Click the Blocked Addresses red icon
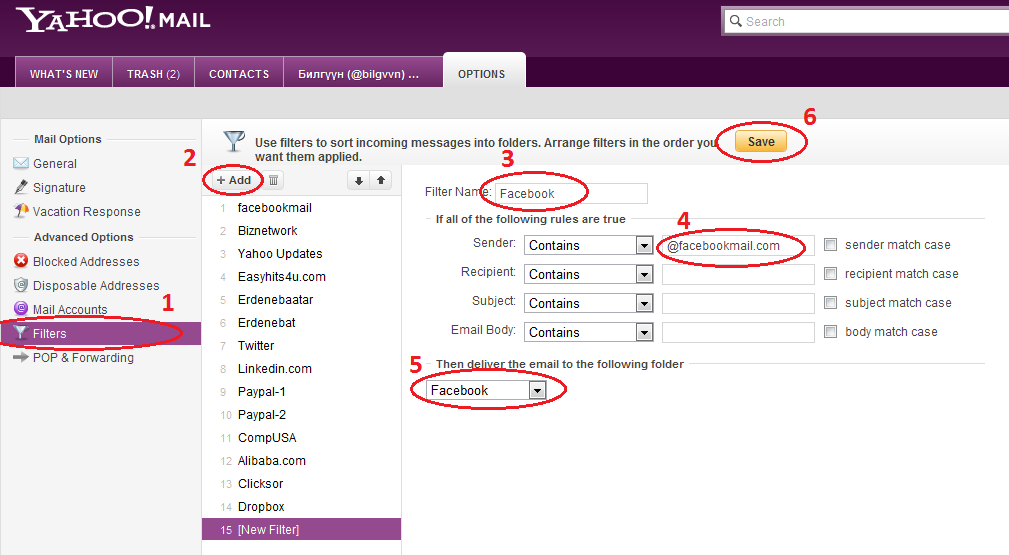 point(21,261)
